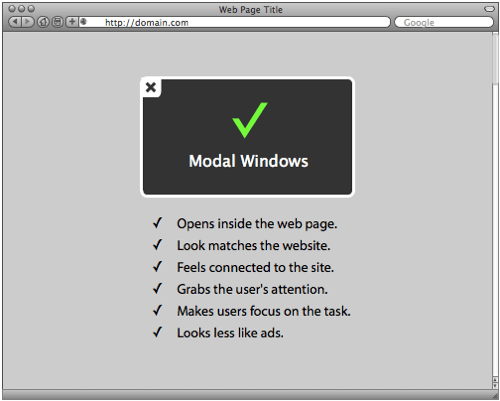This screenshot has height=401, width=500.
Task: Click the checkmark beside Looks less like ads
Action: click(157, 332)
